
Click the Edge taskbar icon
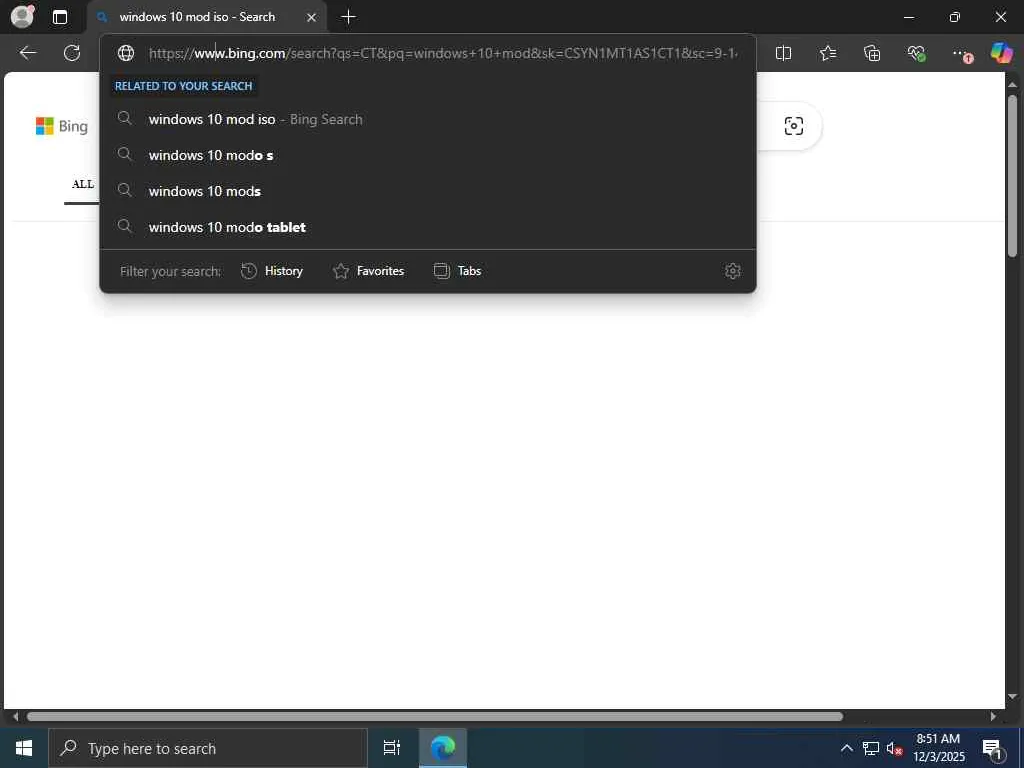(x=443, y=748)
